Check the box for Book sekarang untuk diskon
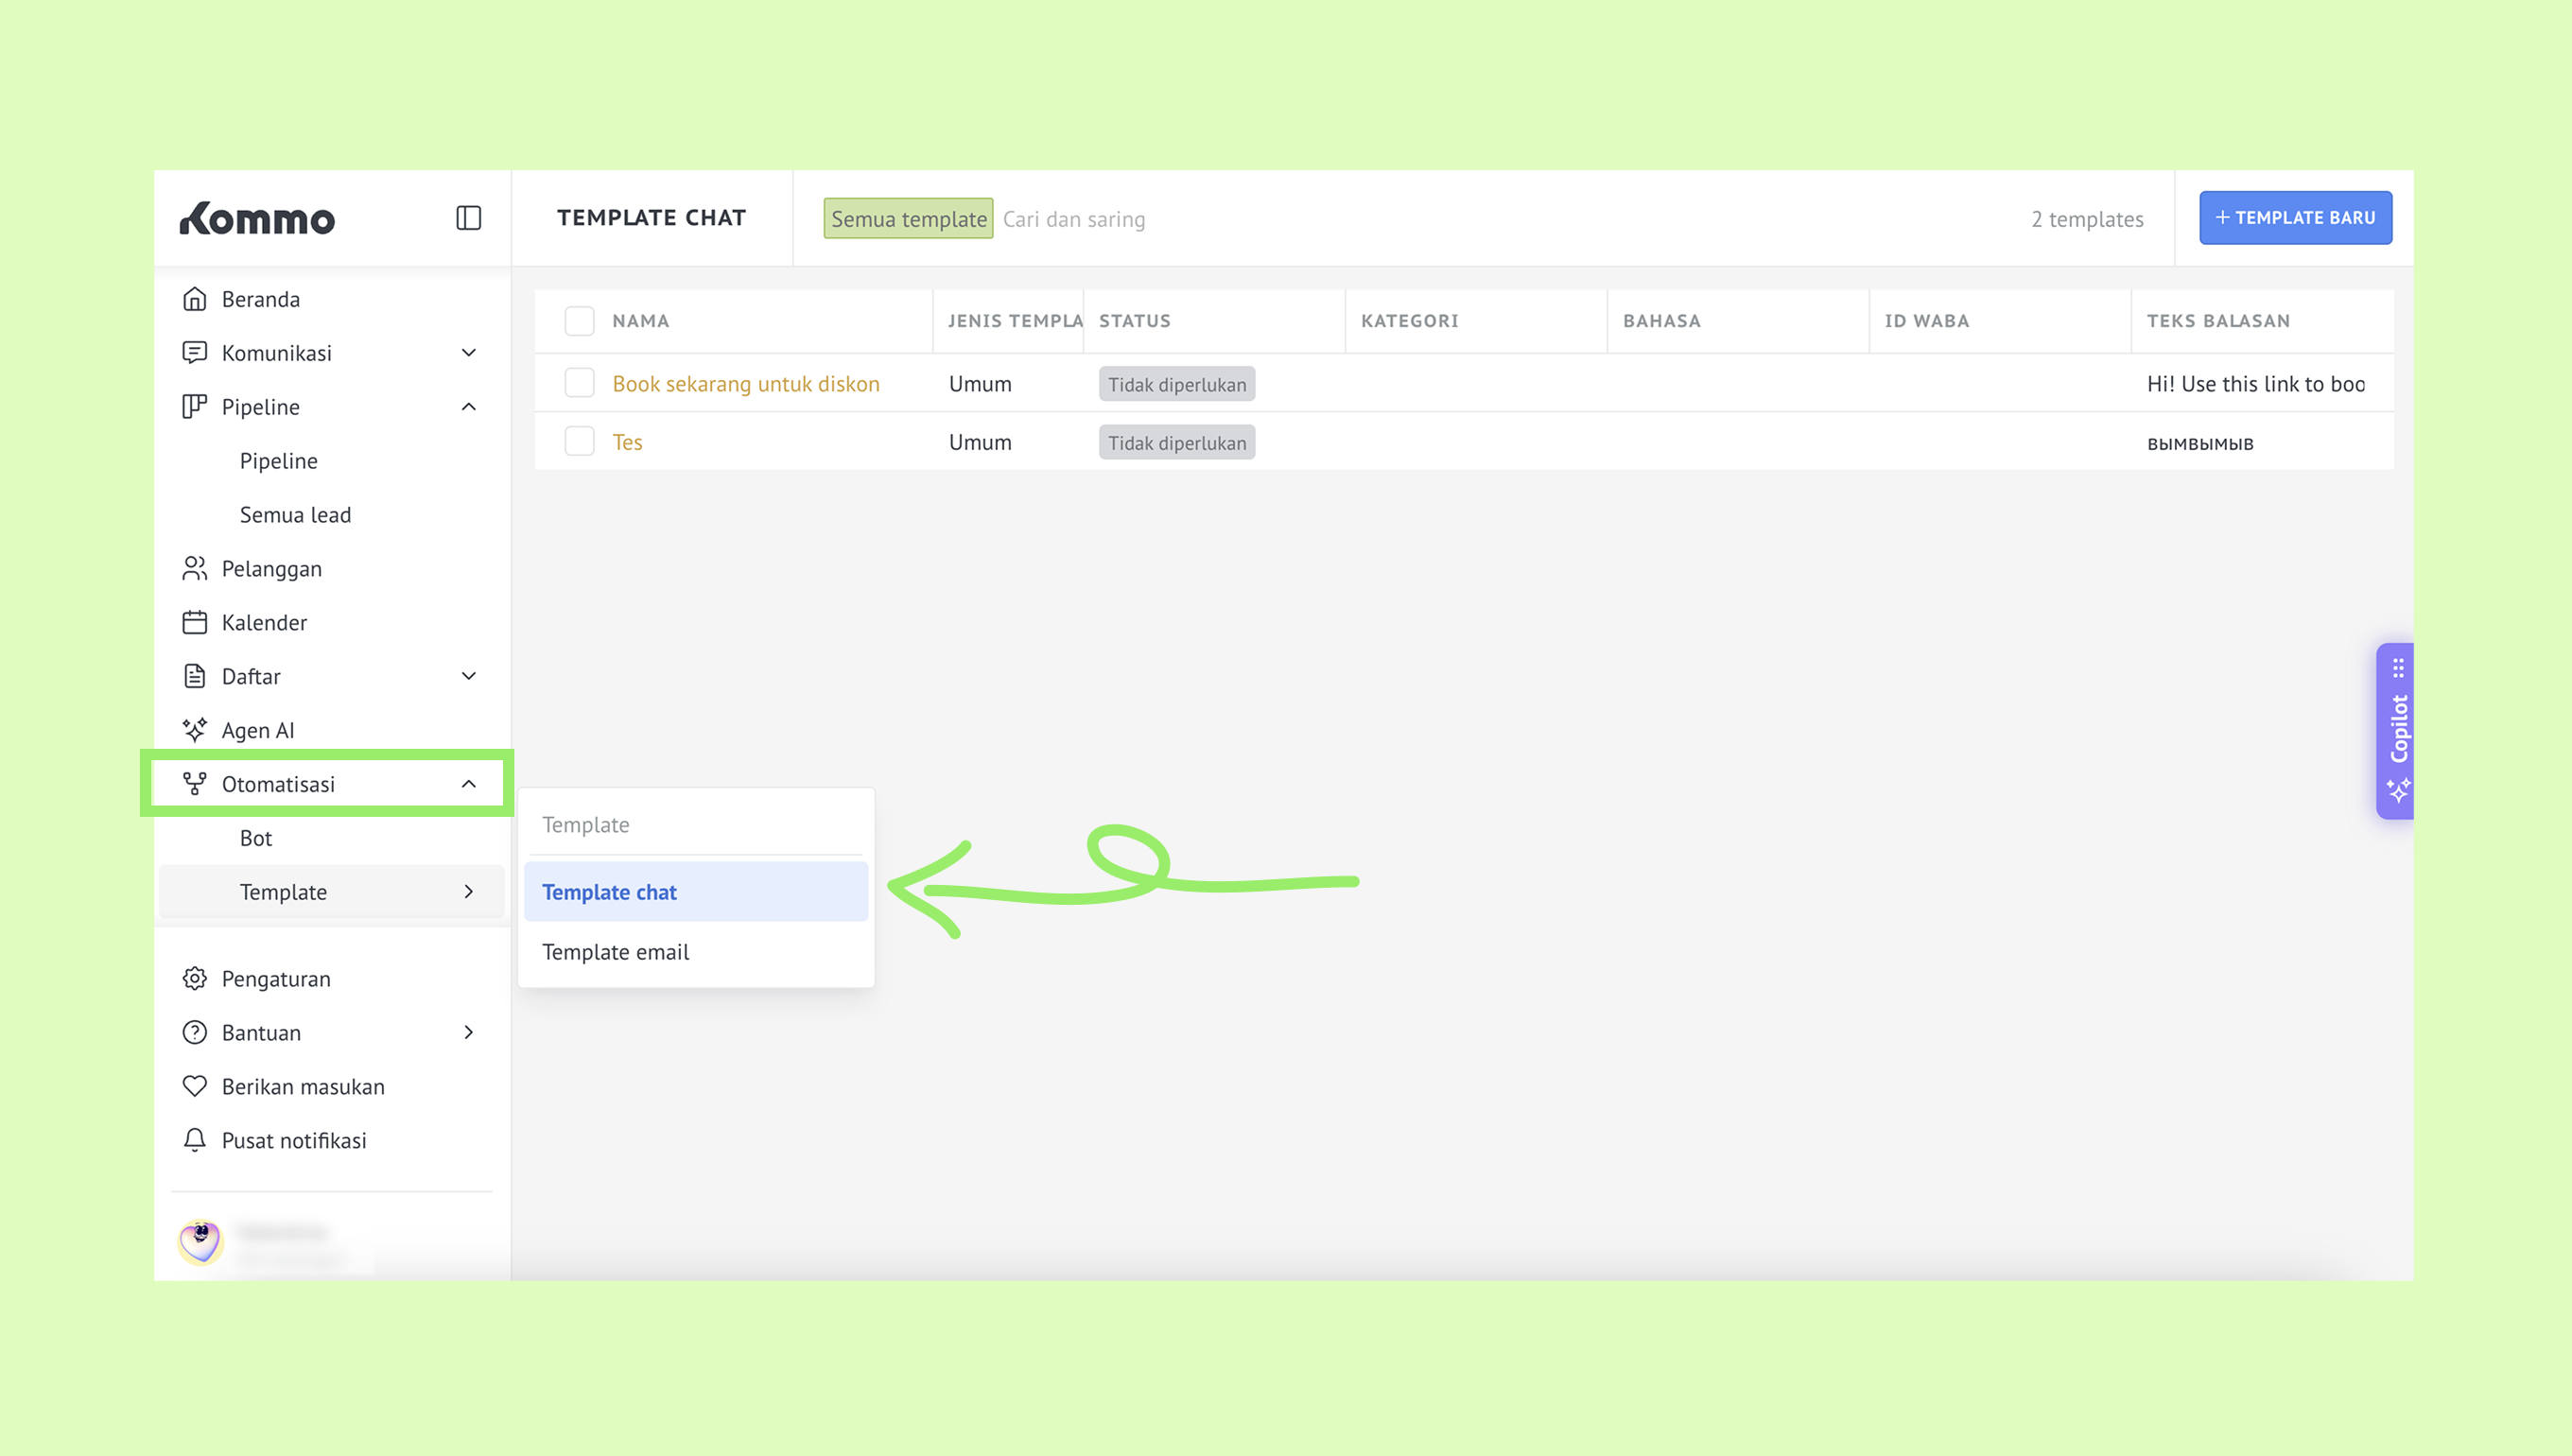This screenshot has height=1456, width=2572. point(579,383)
